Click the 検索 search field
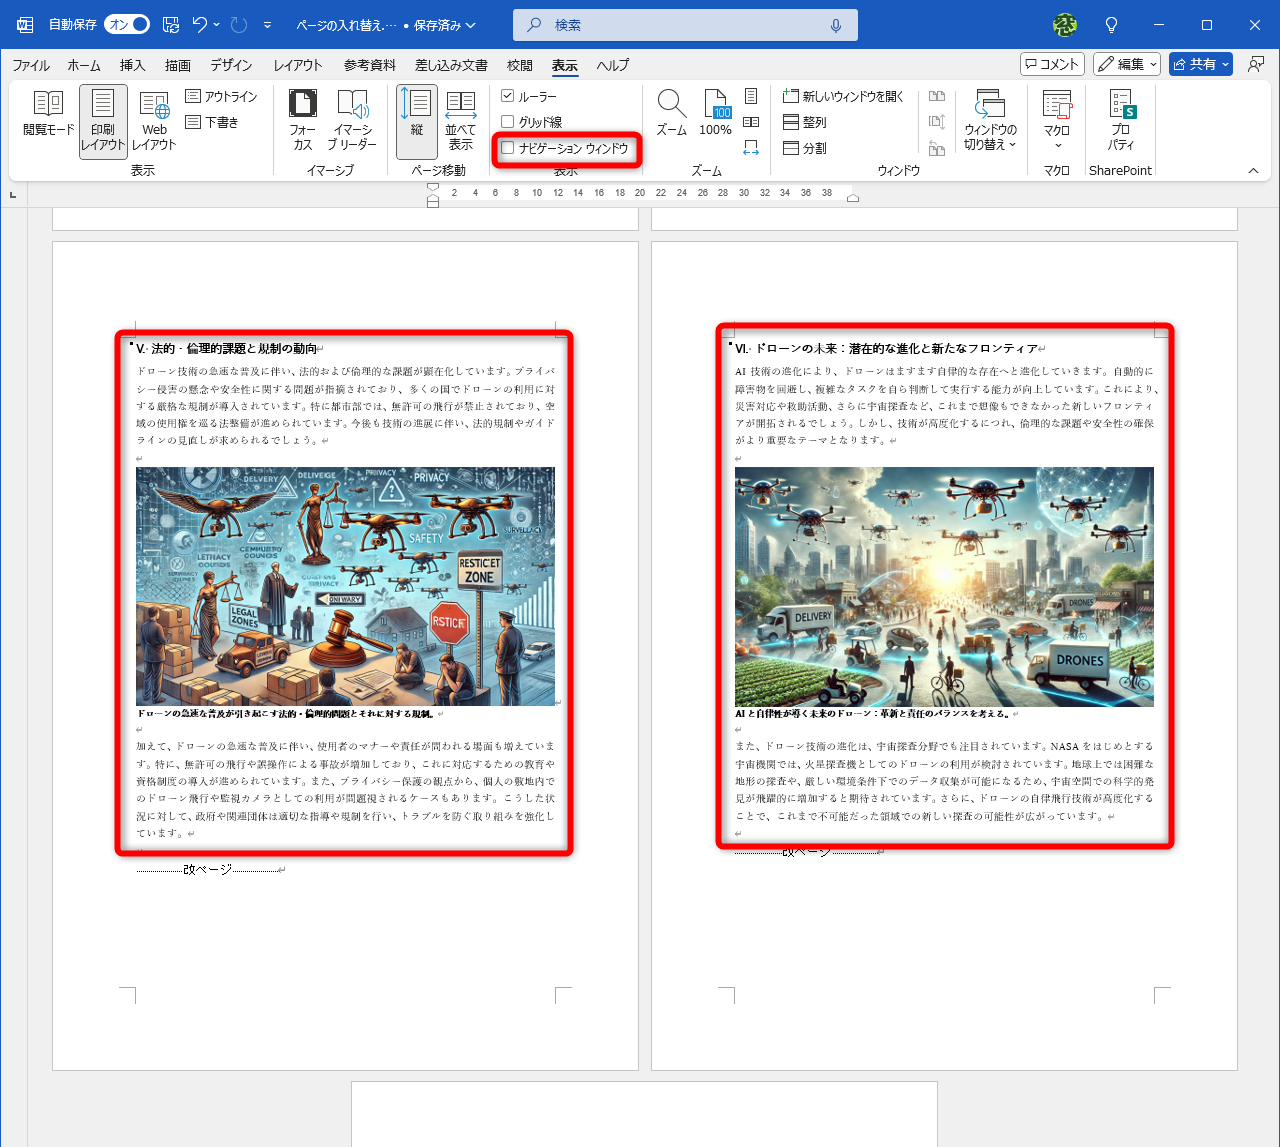 click(x=684, y=24)
